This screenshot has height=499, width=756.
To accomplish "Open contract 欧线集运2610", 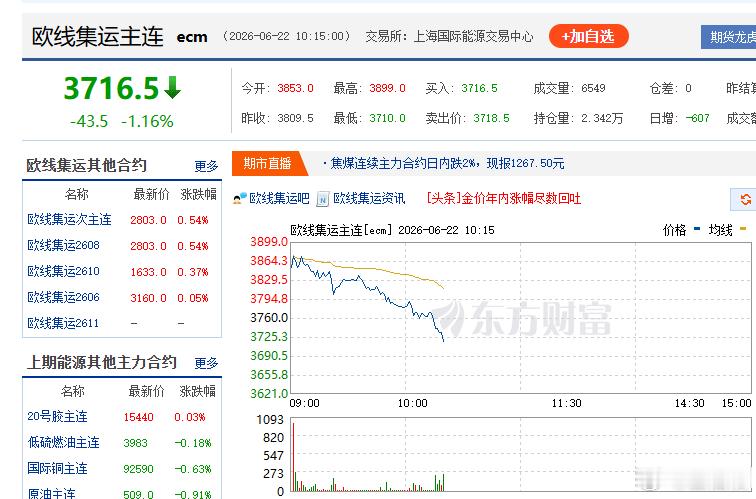I will (x=63, y=271).
